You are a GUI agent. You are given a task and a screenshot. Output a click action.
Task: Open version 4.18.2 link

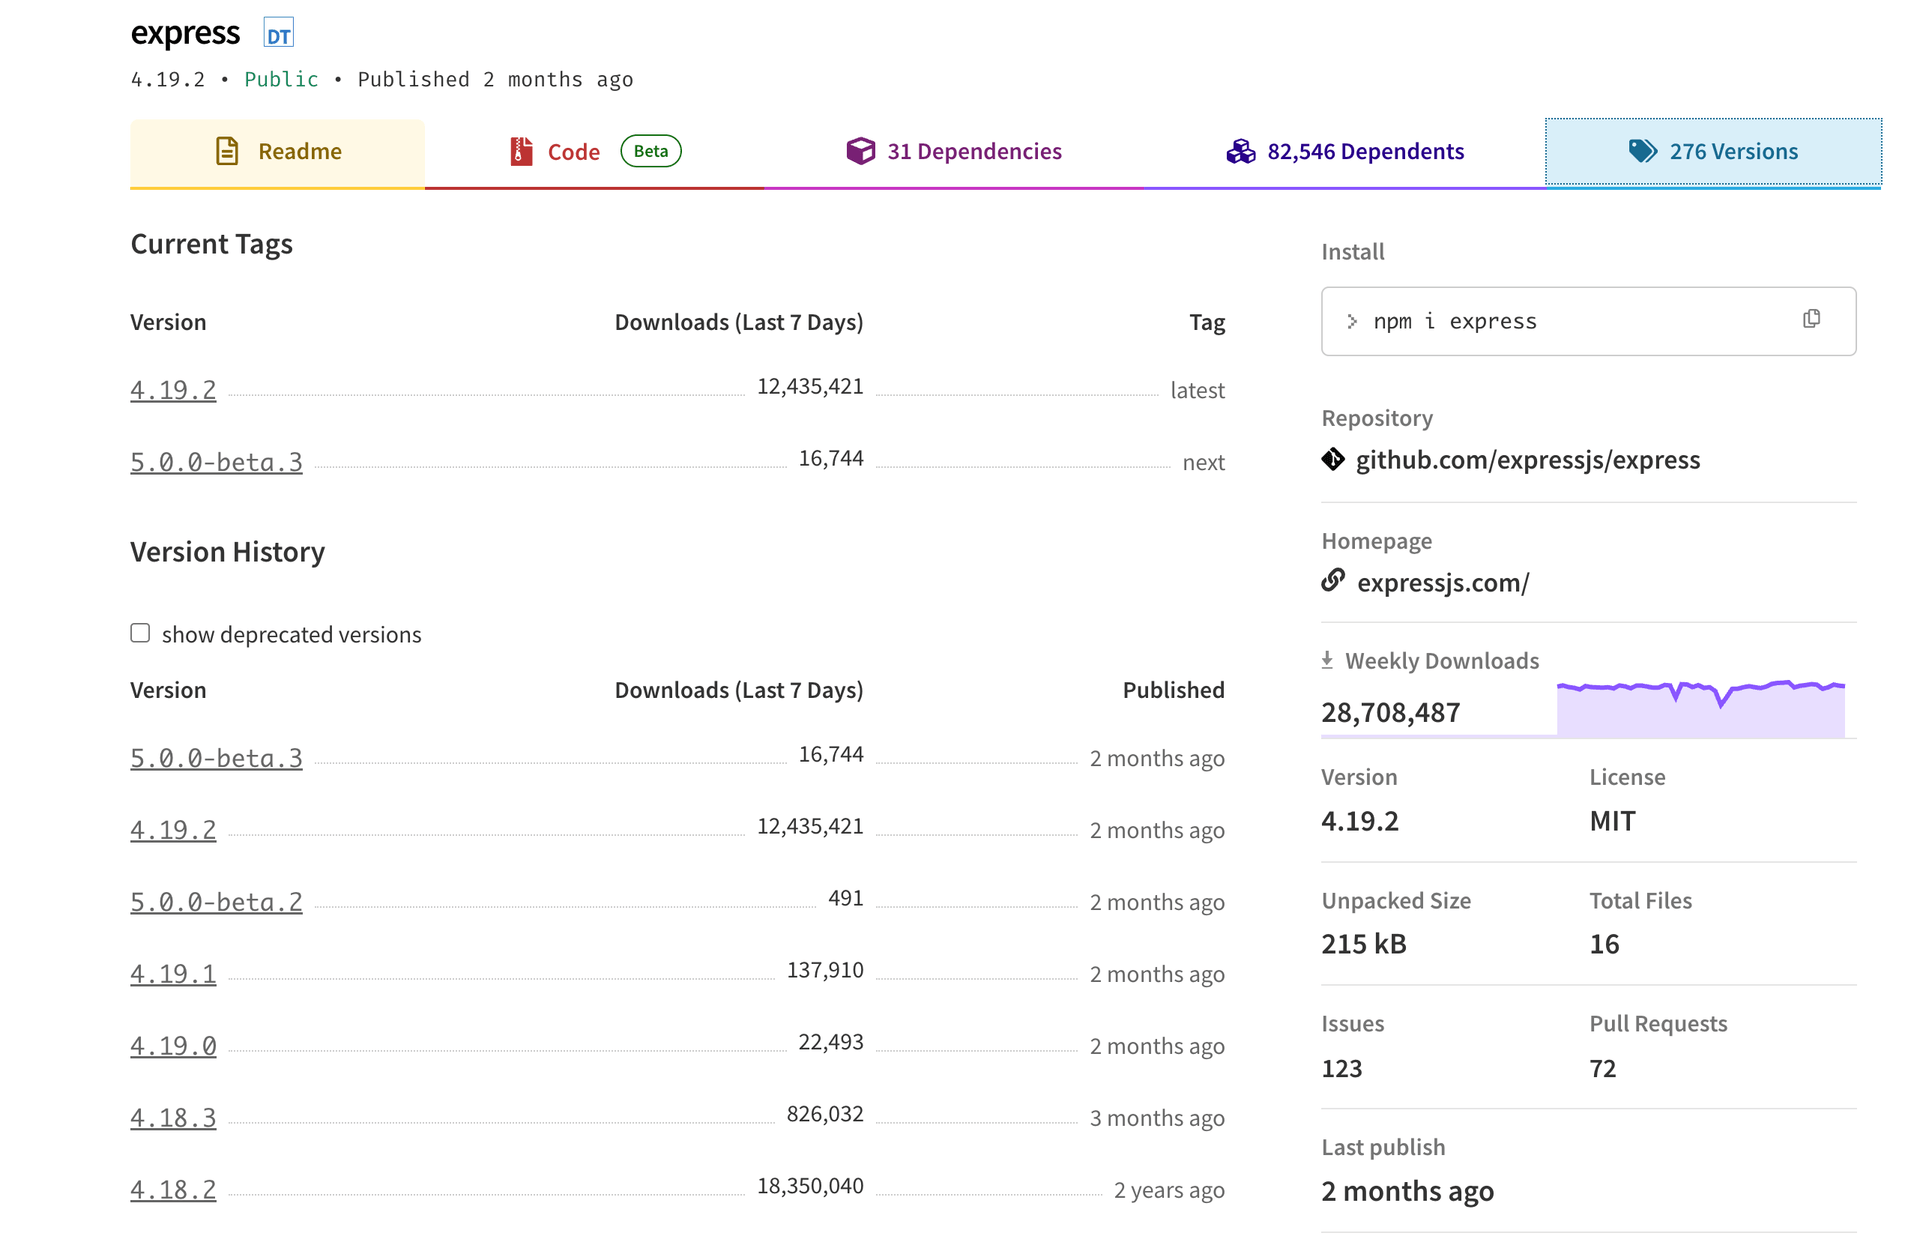[x=173, y=1190]
